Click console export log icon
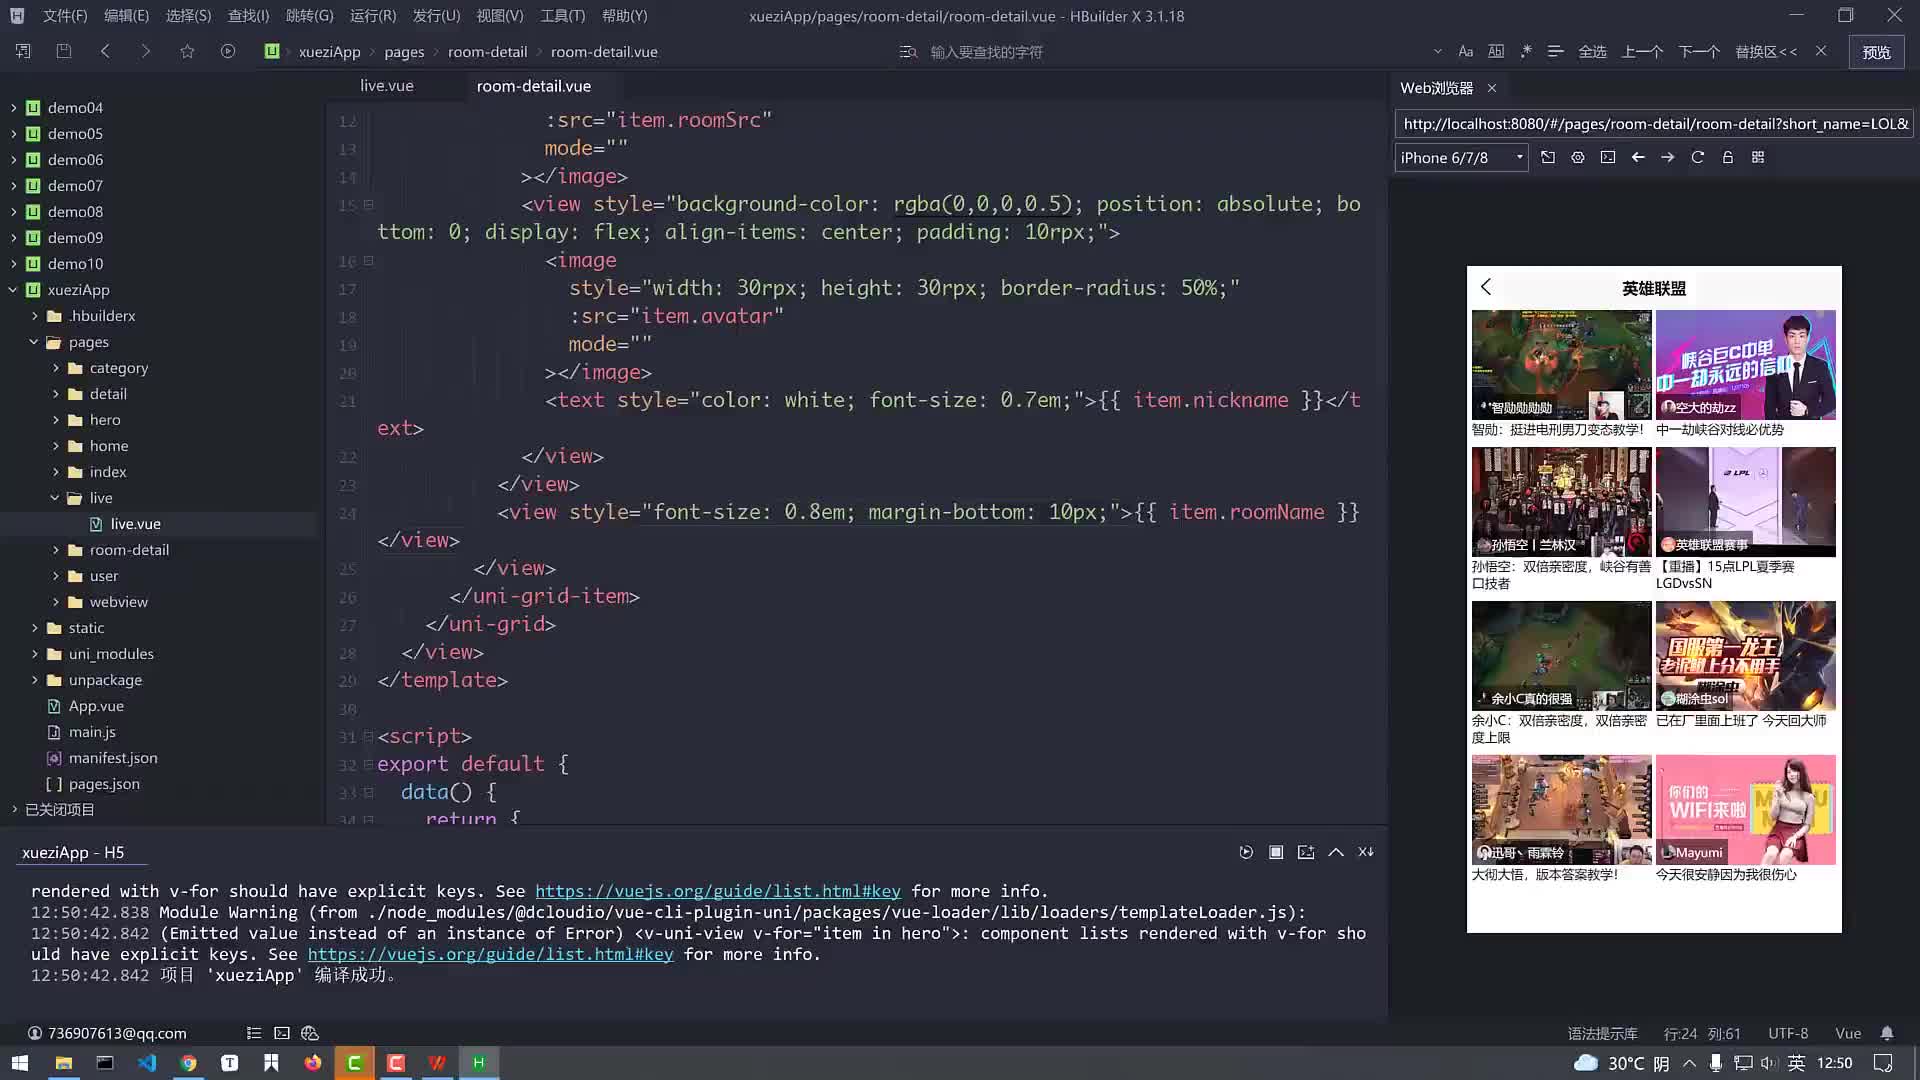1920x1080 pixels. point(1306,852)
